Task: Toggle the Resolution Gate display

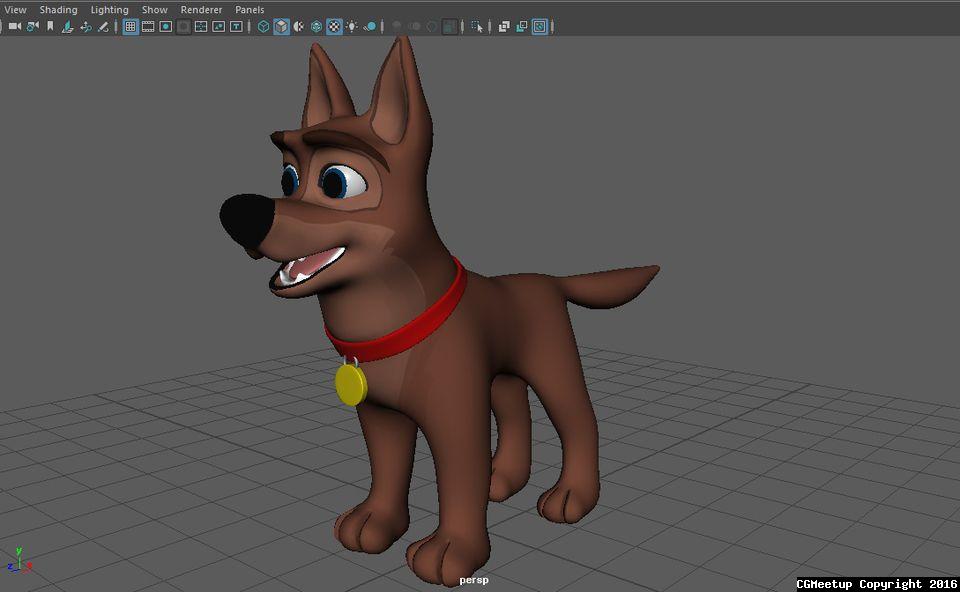Action: pos(165,26)
